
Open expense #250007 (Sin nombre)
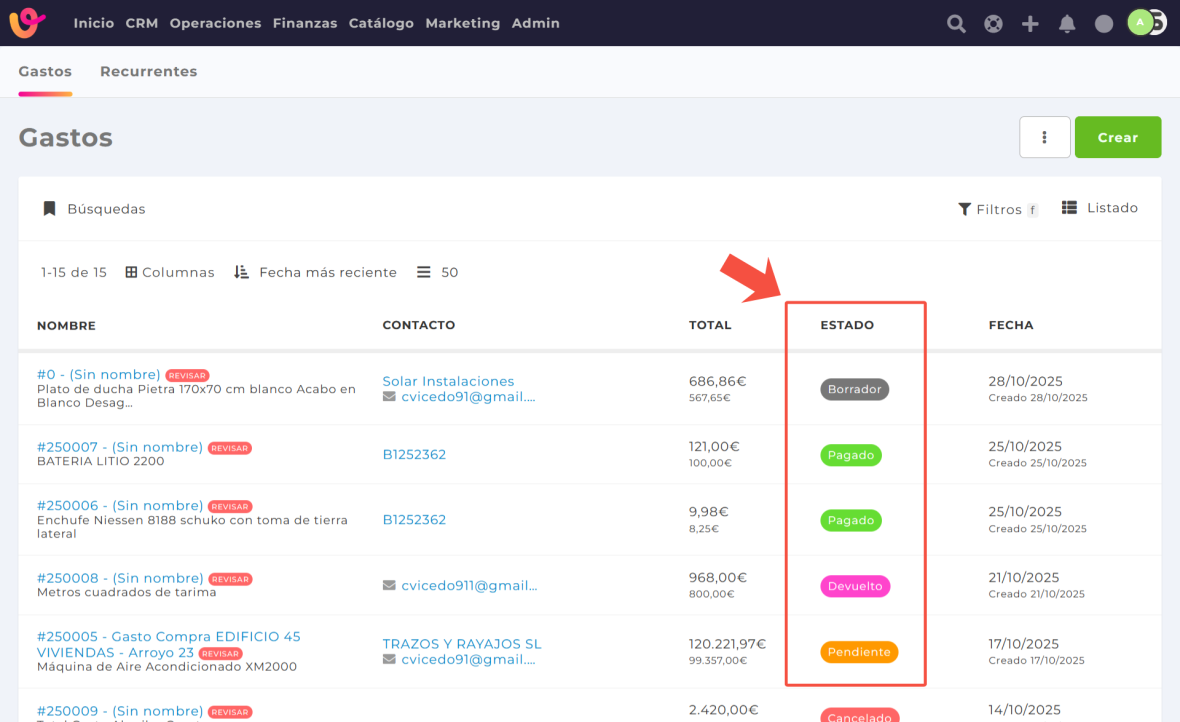tap(119, 447)
